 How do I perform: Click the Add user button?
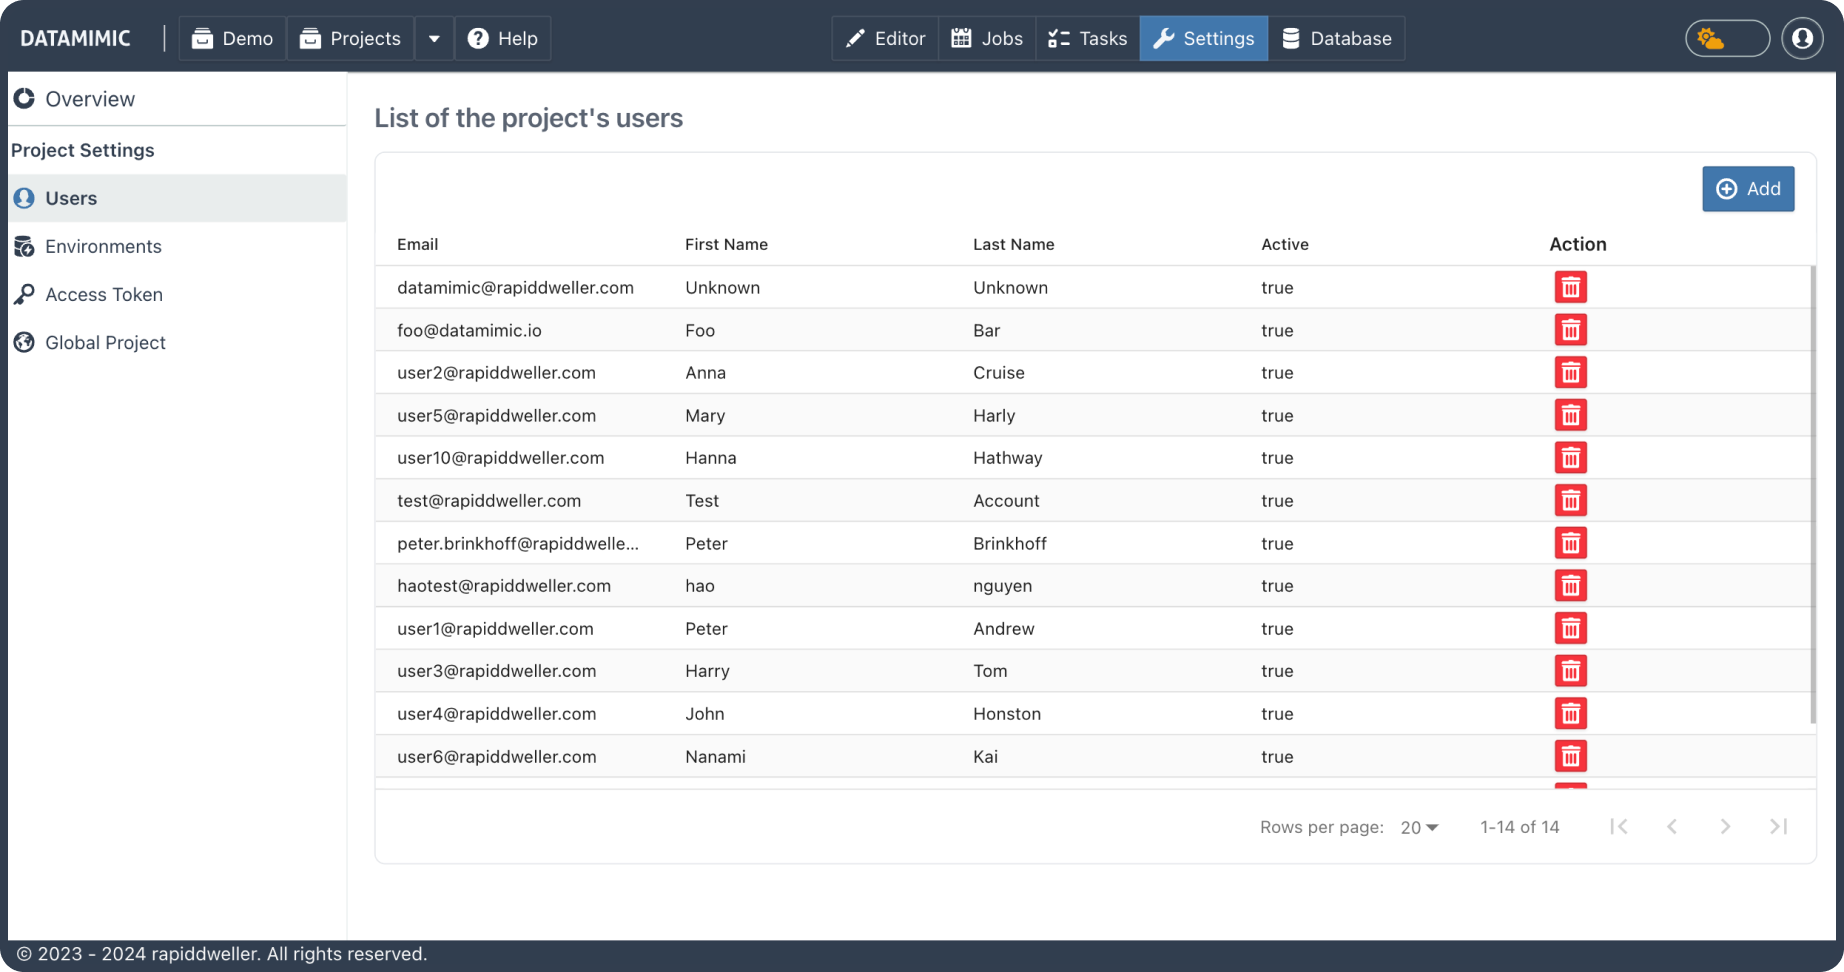[x=1748, y=189]
